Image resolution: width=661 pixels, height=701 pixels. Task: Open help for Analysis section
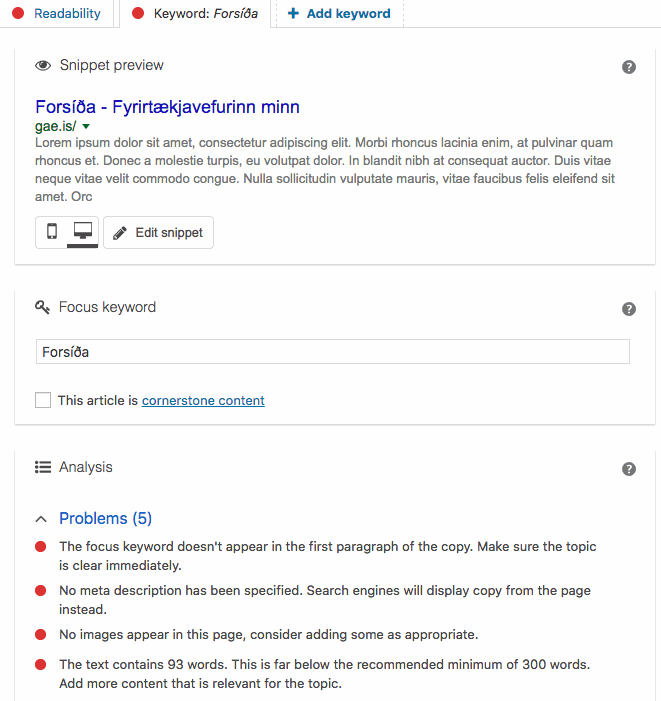coord(629,469)
